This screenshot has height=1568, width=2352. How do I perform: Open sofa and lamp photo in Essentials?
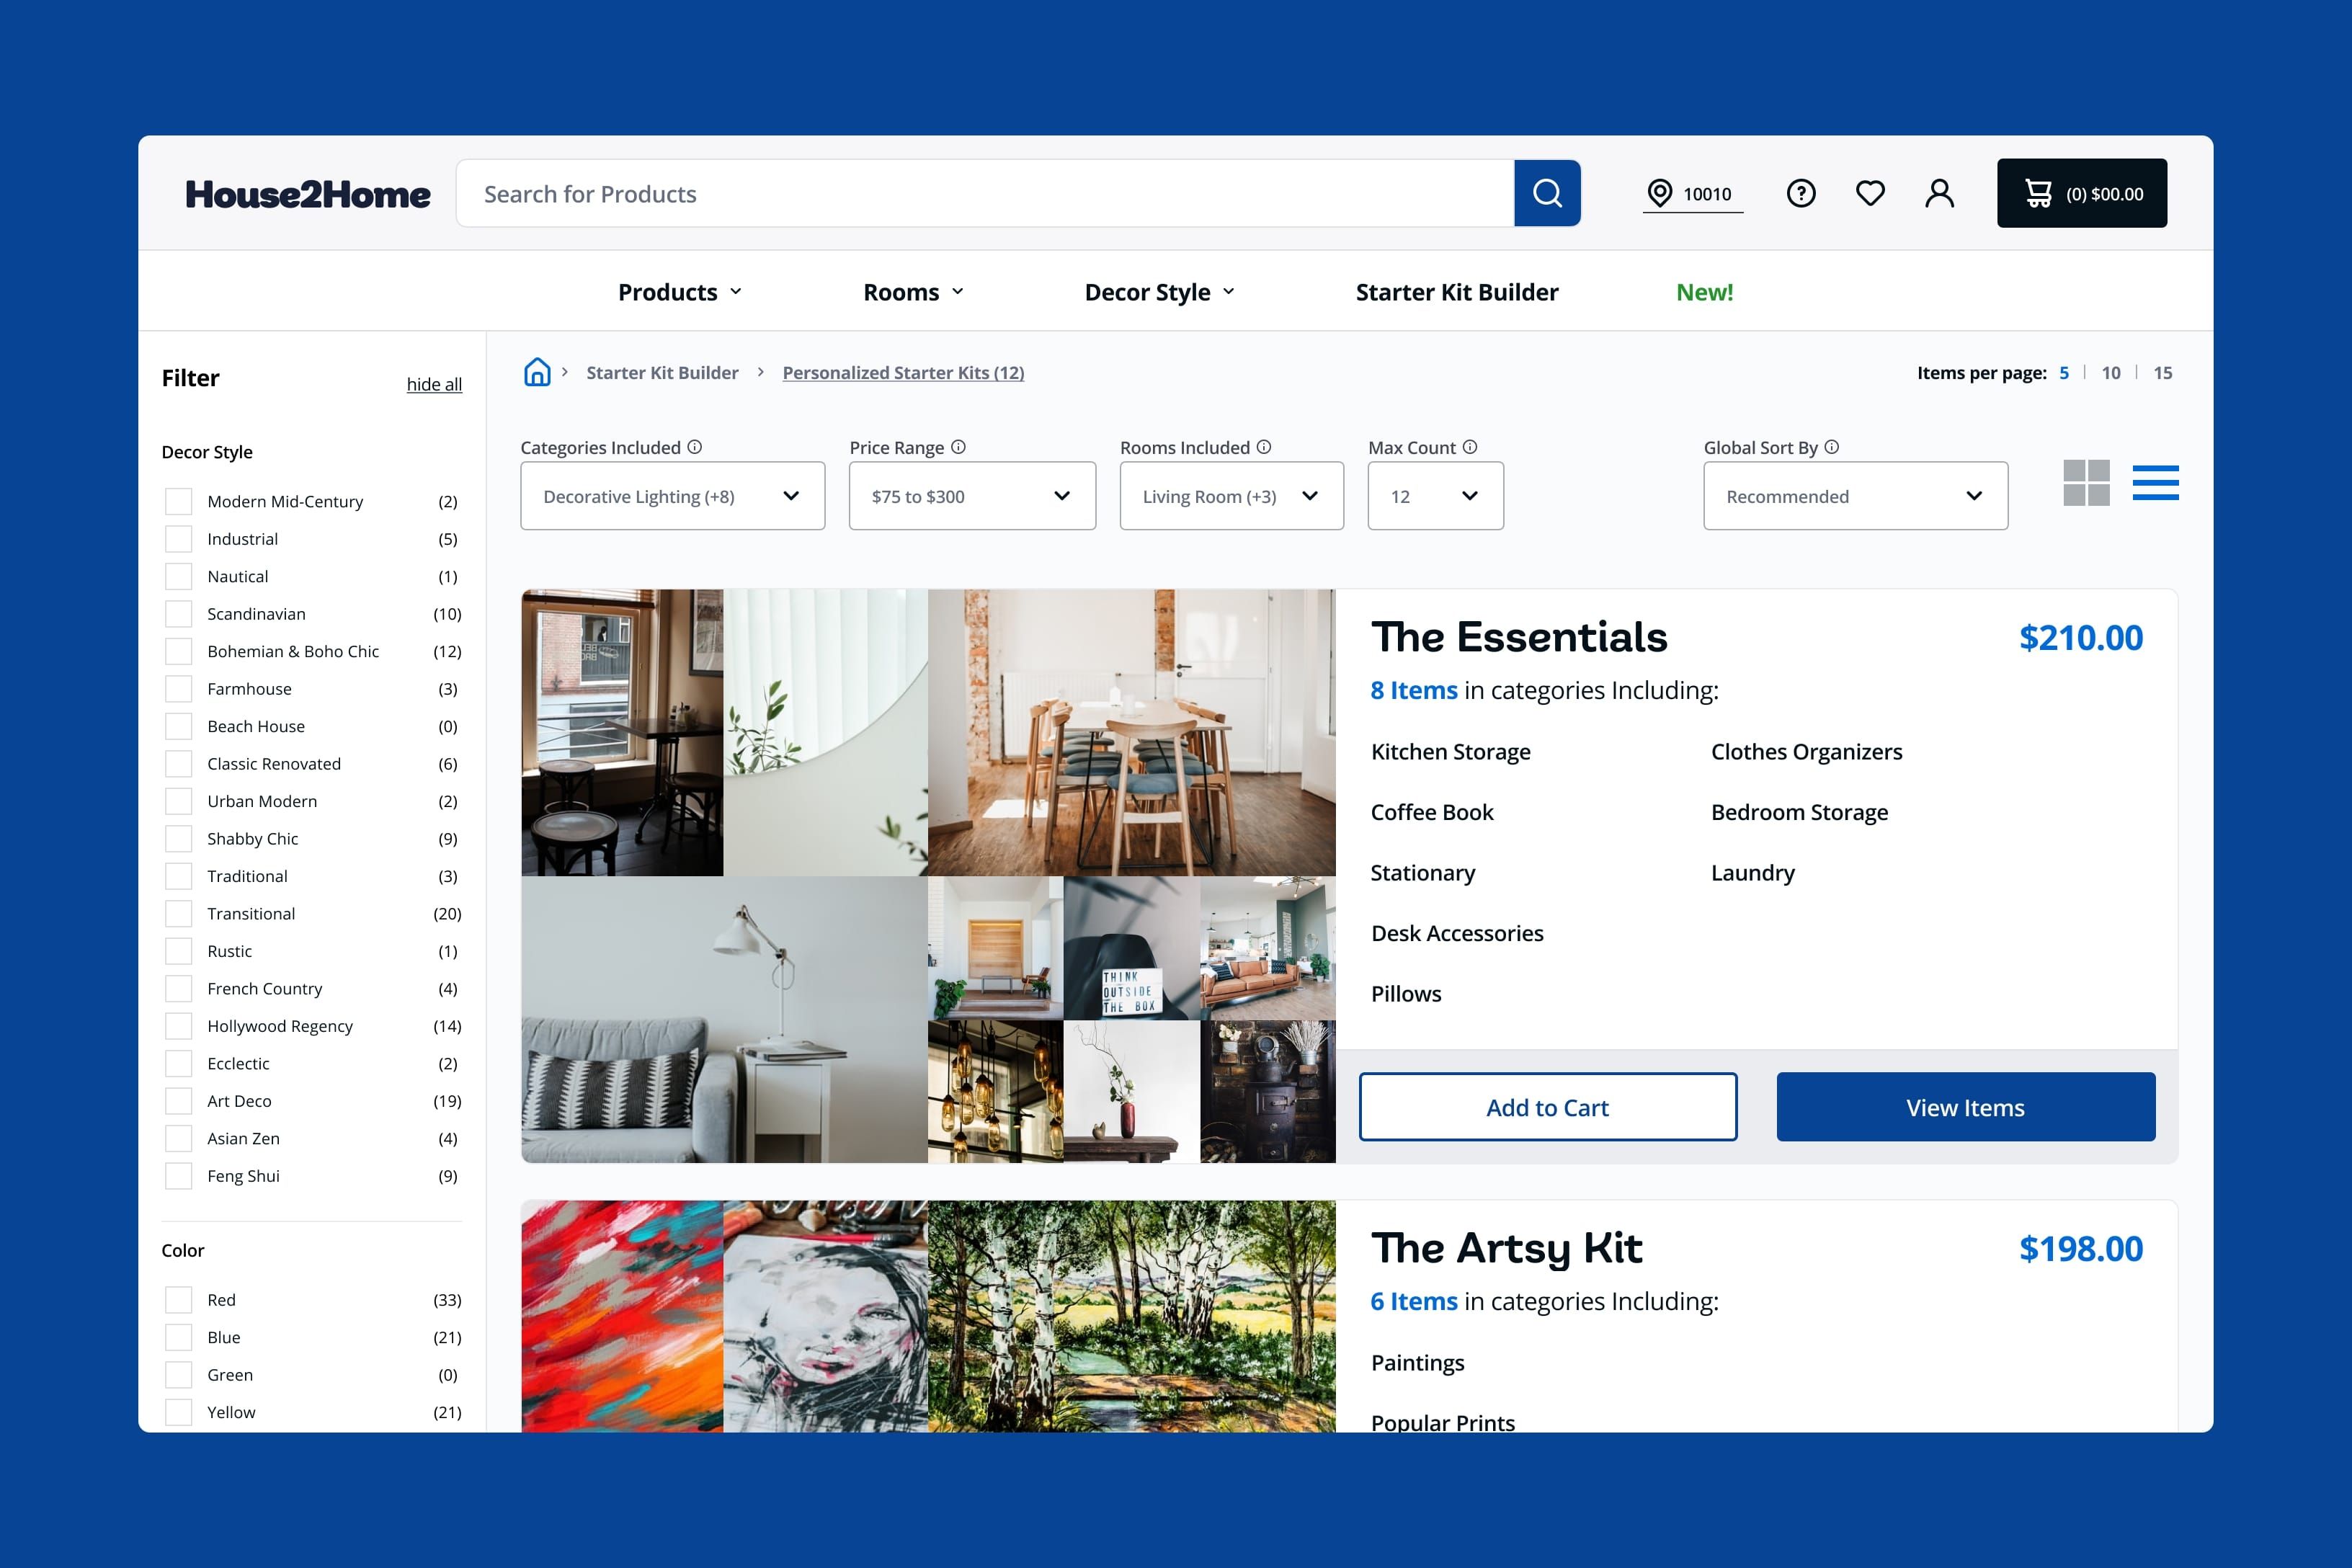pos(724,1019)
